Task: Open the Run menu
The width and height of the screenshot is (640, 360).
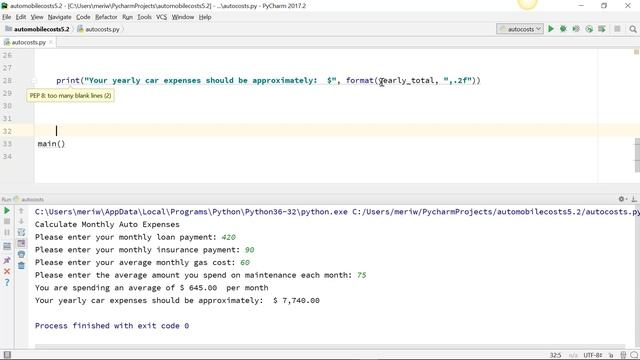Action: pos(127,17)
